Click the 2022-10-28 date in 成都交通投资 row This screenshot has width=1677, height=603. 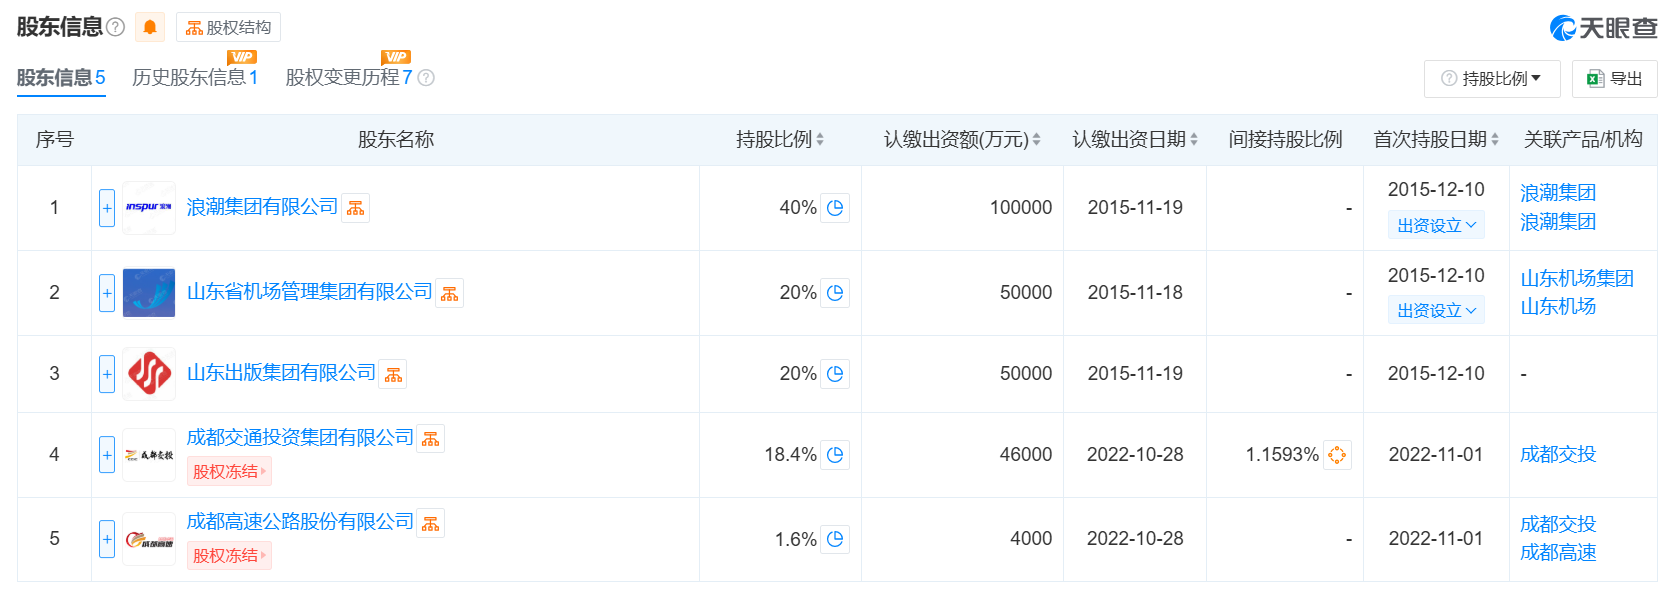point(1135,455)
